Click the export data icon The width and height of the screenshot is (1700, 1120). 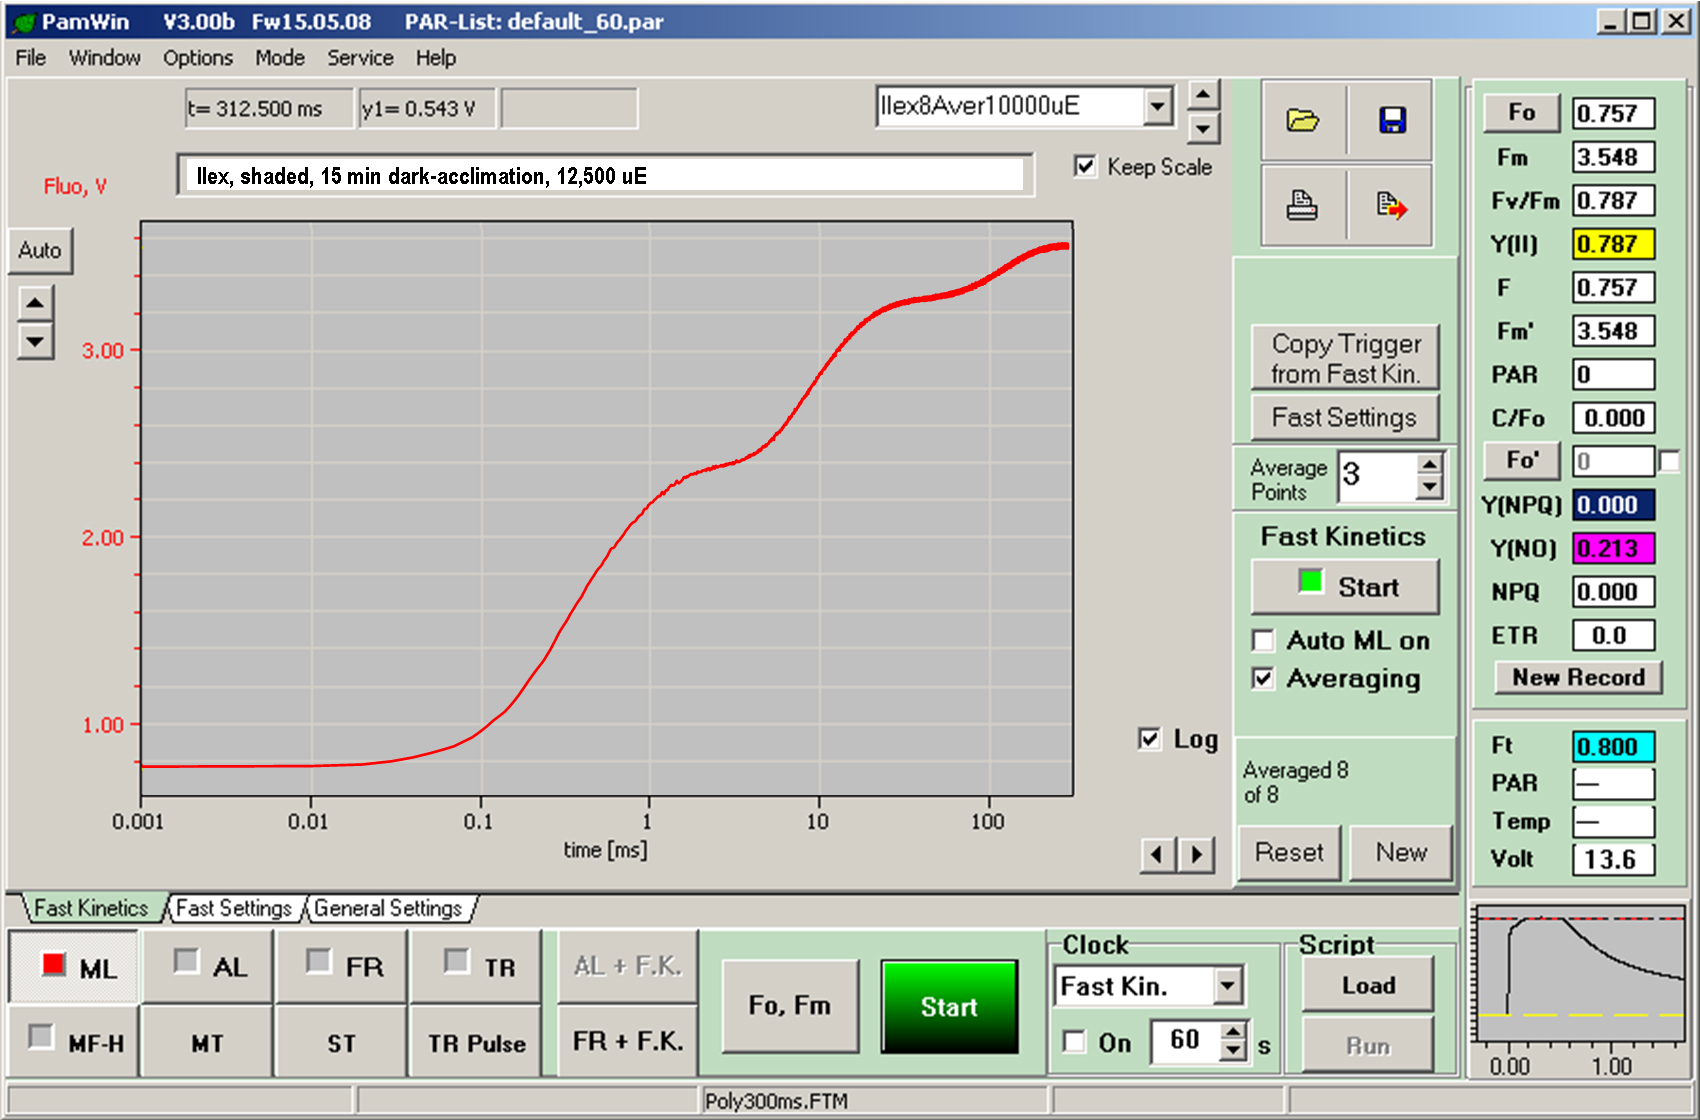tap(1392, 206)
